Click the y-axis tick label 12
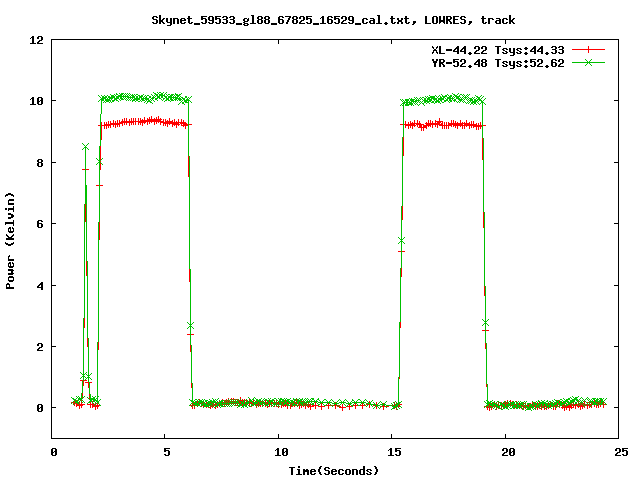 pos(36,40)
